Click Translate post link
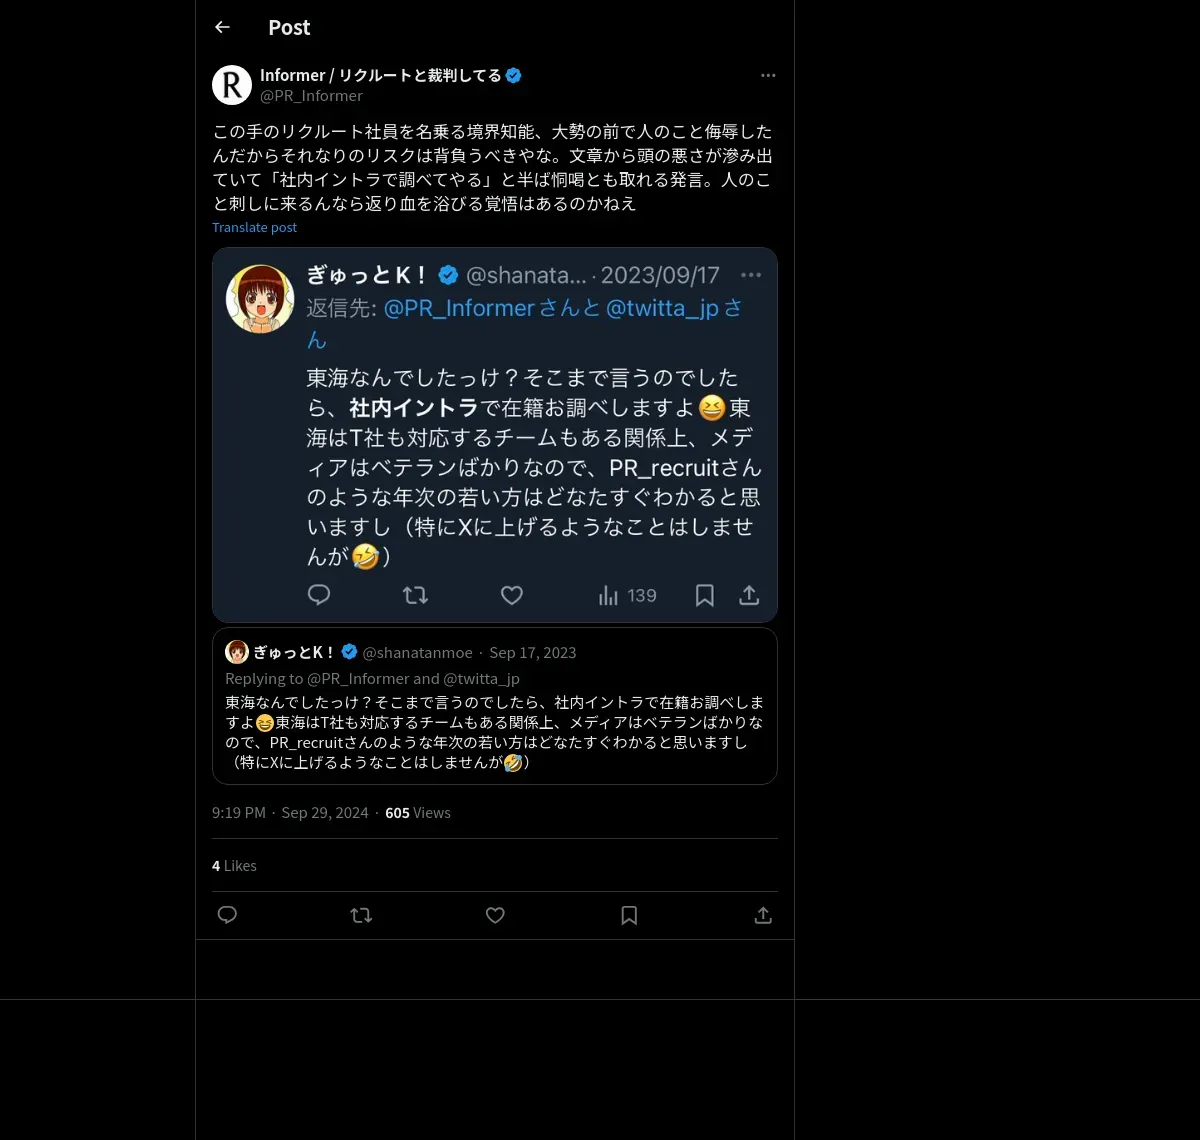 pyautogui.click(x=254, y=227)
